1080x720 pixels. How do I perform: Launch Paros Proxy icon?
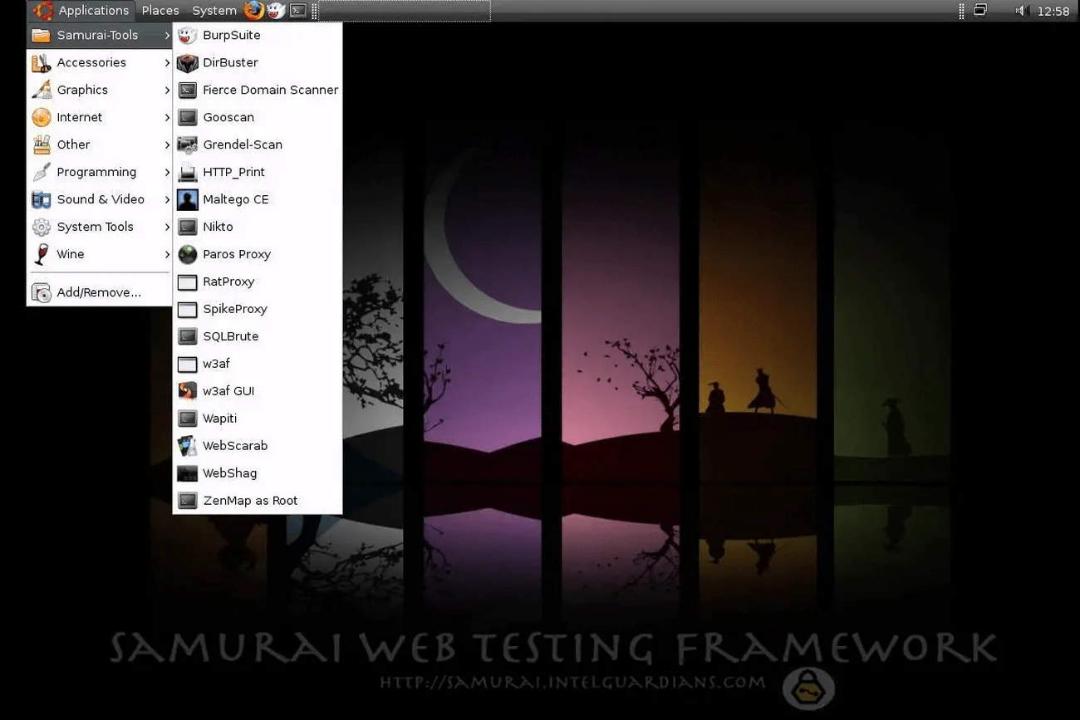pos(187,254)
